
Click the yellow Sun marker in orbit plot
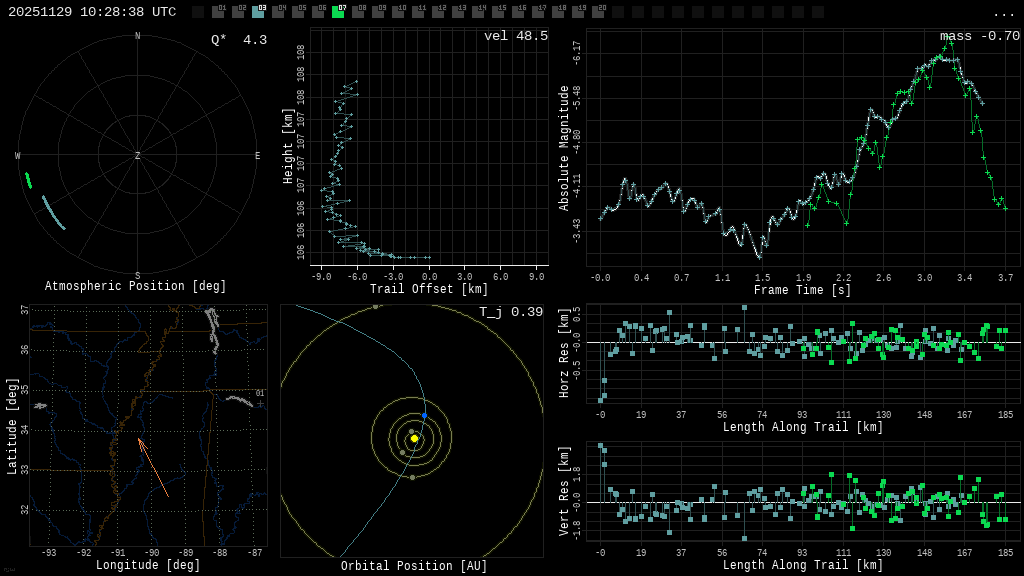414,438
